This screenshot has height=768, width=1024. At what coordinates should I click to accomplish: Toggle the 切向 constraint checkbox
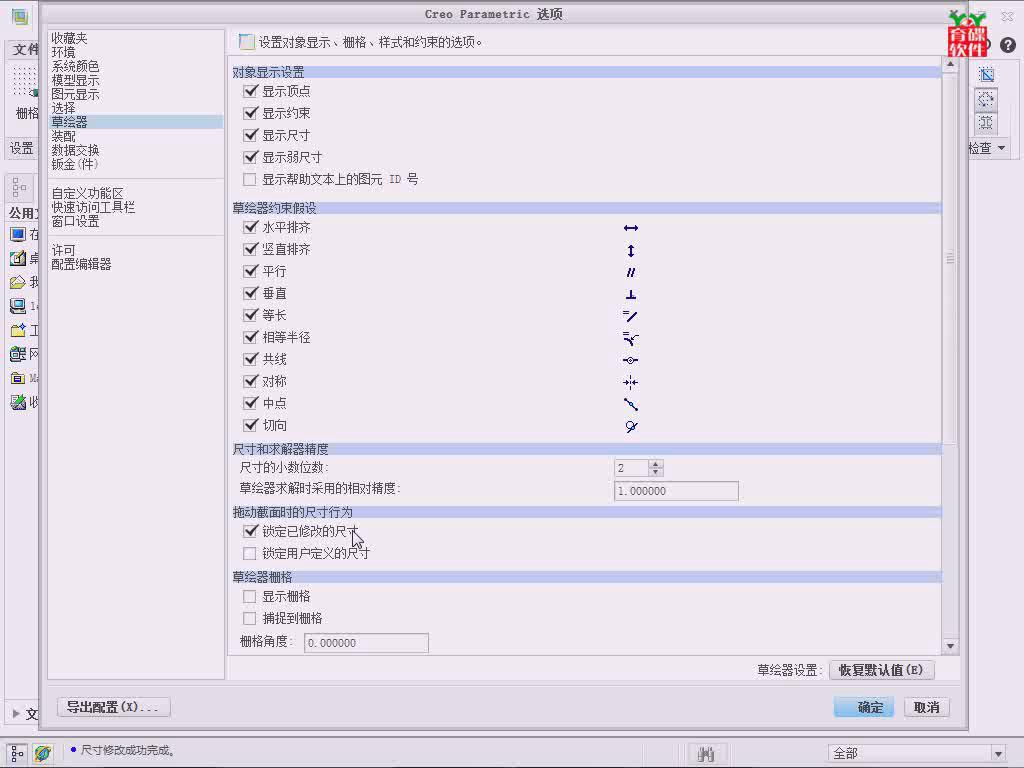tap(250, 424)
